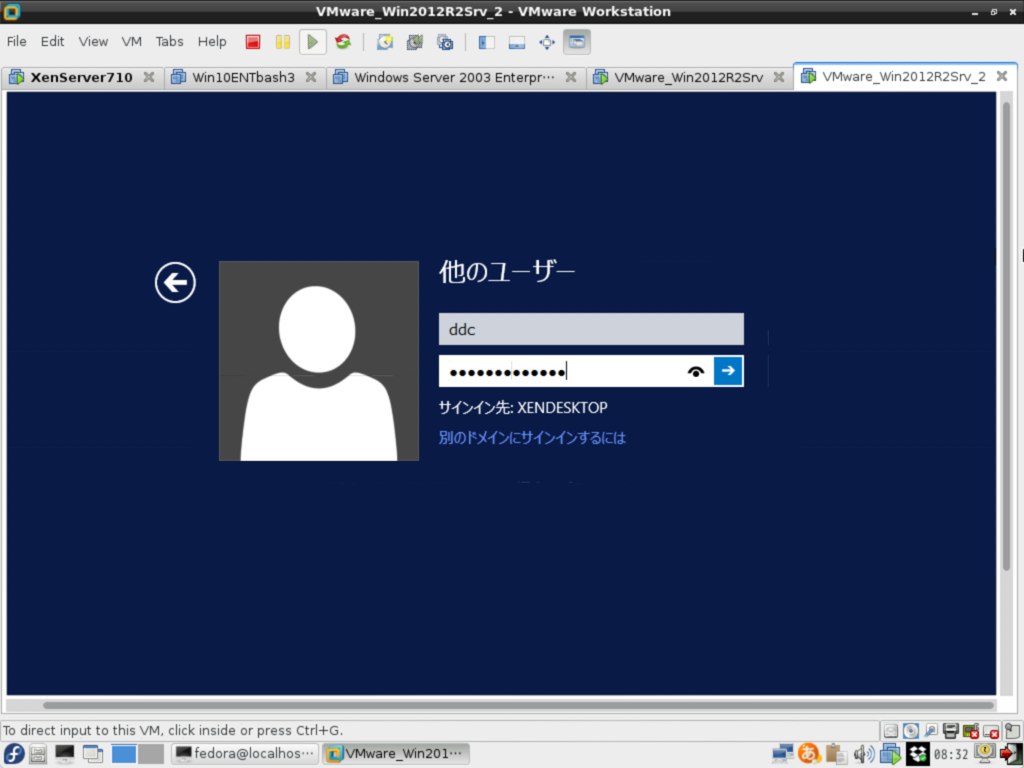Click the VMware_Win201 taskbar button
This screenshot has height=768, width=1024.
pos(396,754)
